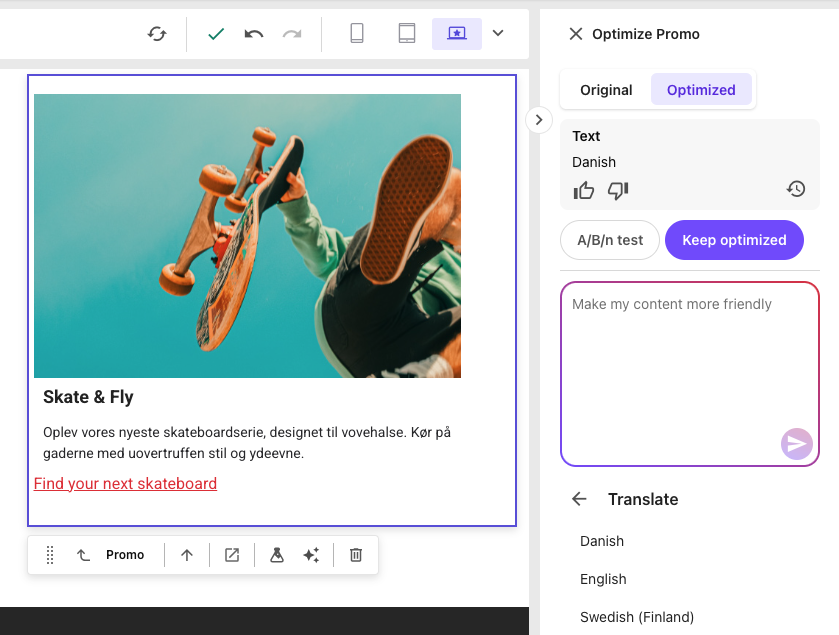The image size is (839, 635).
Task: Select Swedish (Finland) in the Translate list
Action: point(637,617)
